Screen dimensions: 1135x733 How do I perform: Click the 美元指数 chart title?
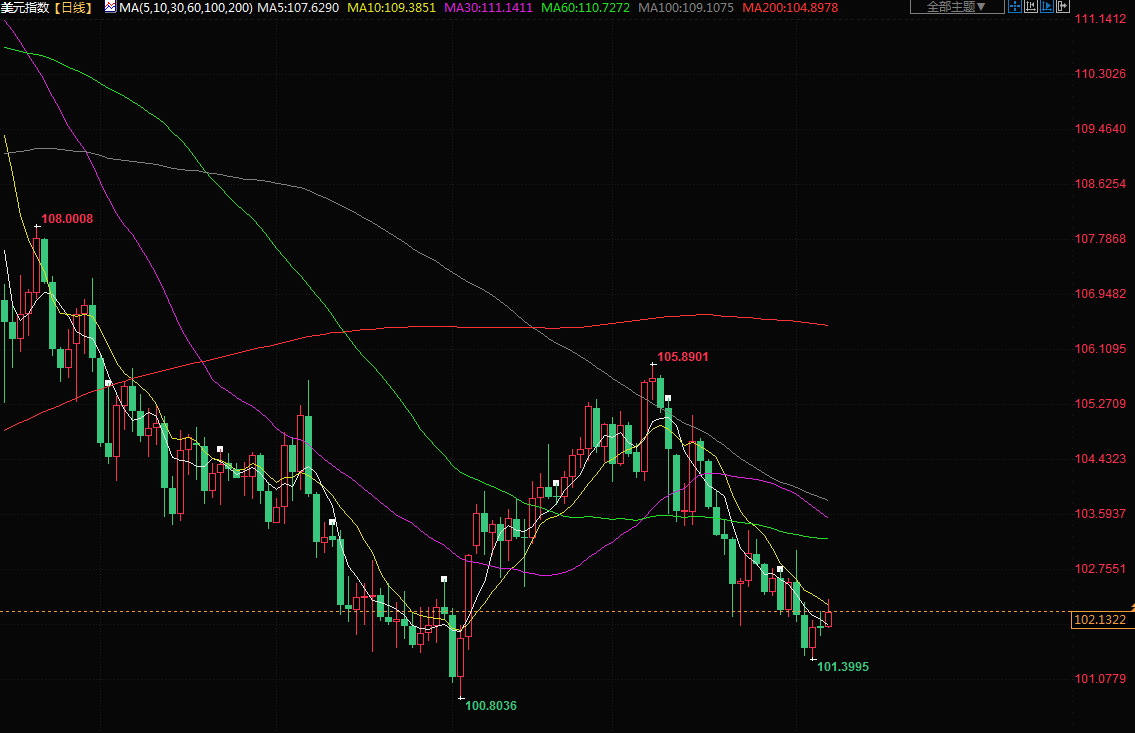(27, 7)
